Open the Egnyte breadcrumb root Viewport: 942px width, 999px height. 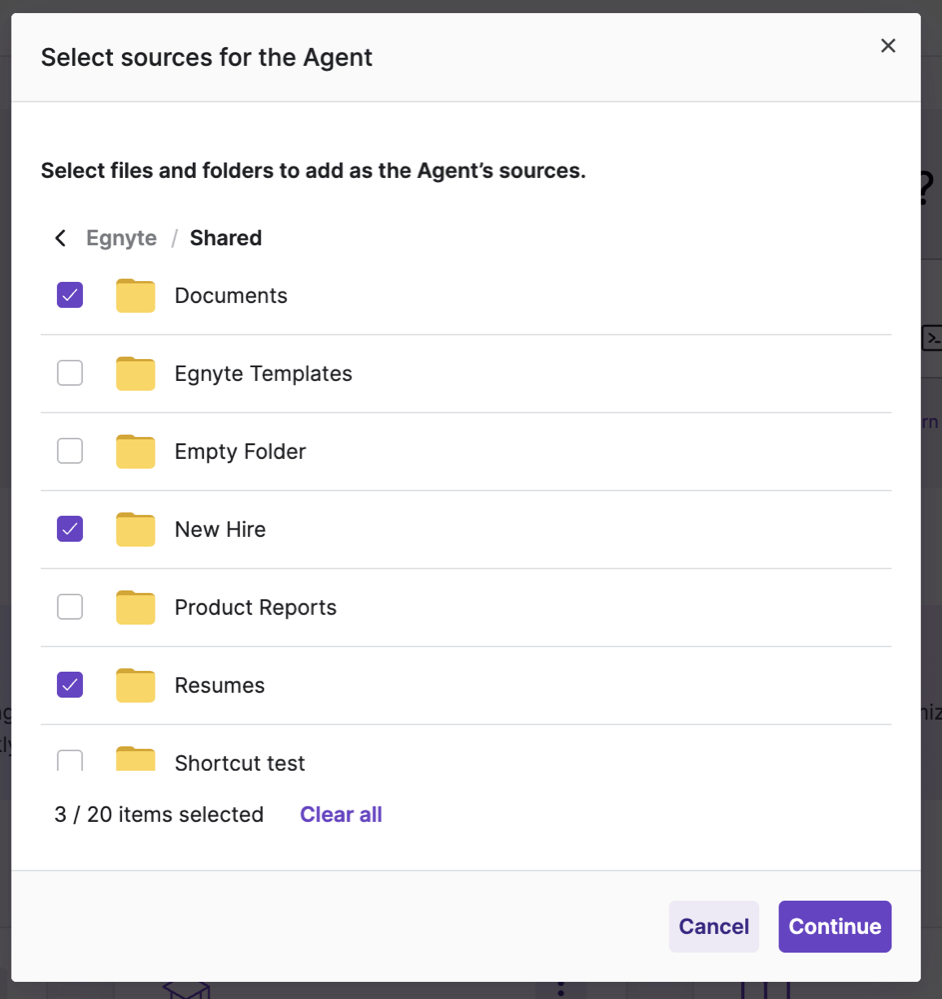click(x=121, y=238)
